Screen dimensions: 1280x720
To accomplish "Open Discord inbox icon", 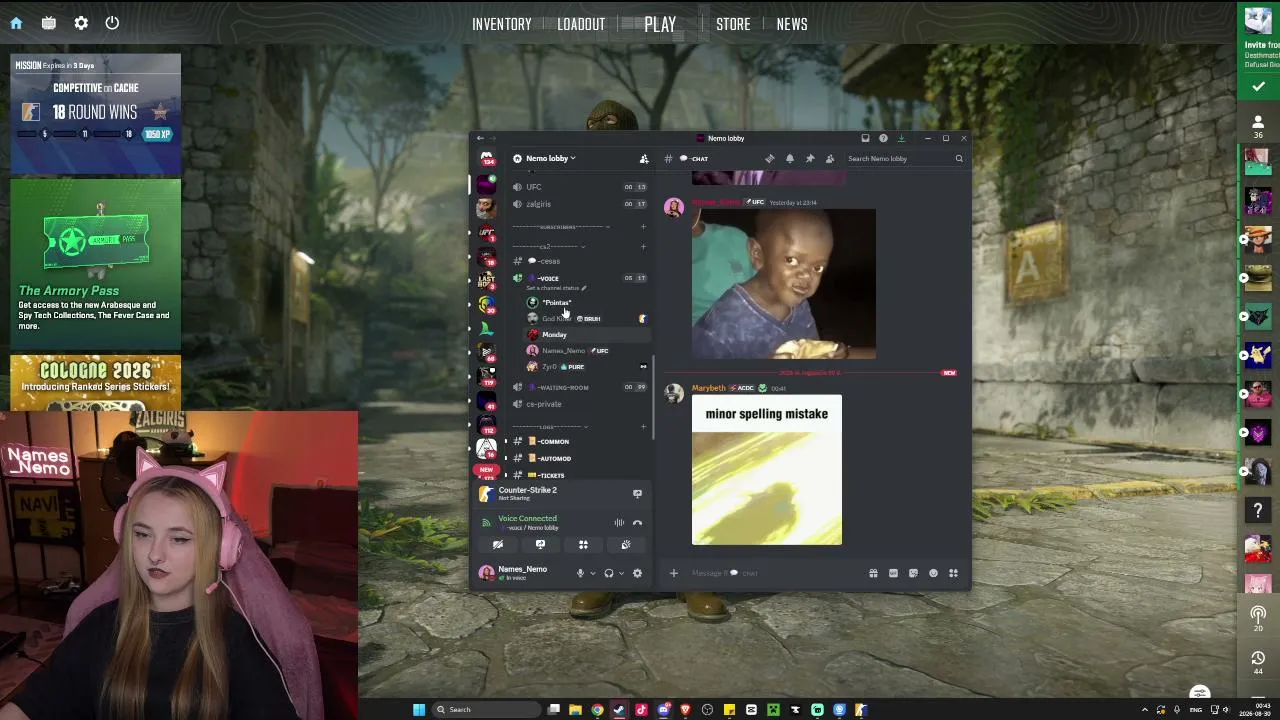I will (865, 138).
